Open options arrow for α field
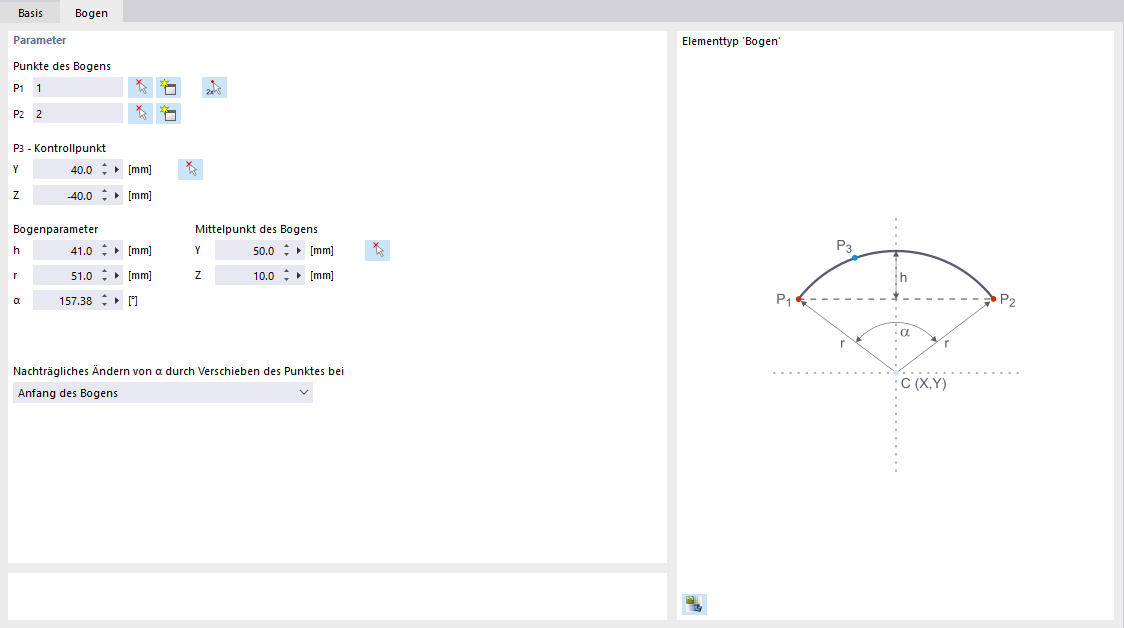The width and height of the screenshot is (1124, 628). click(x=117, y=301)
